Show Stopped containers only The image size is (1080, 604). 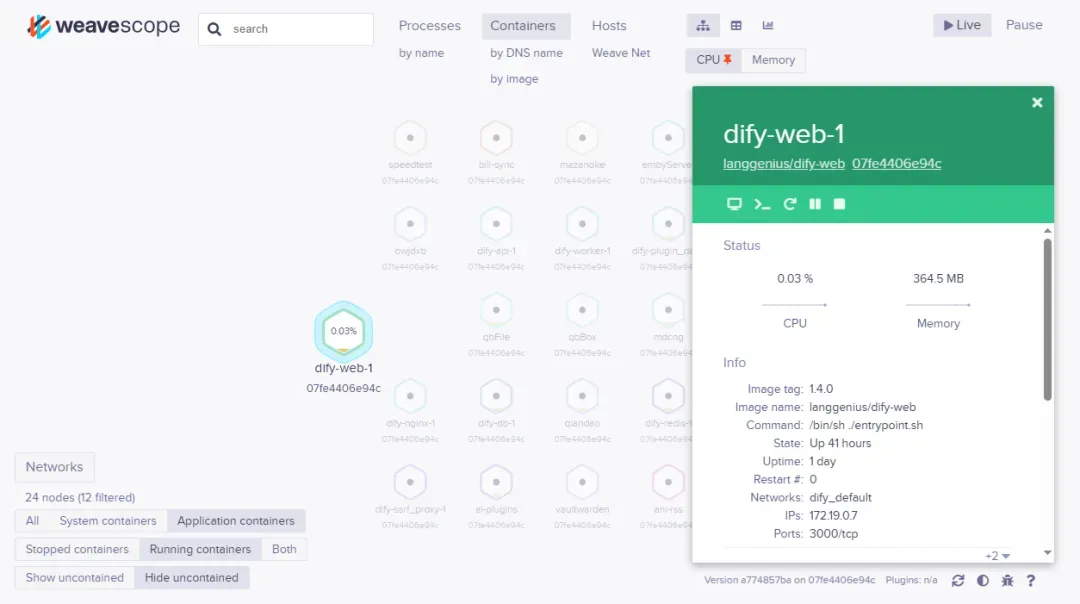tap(77, 549)
